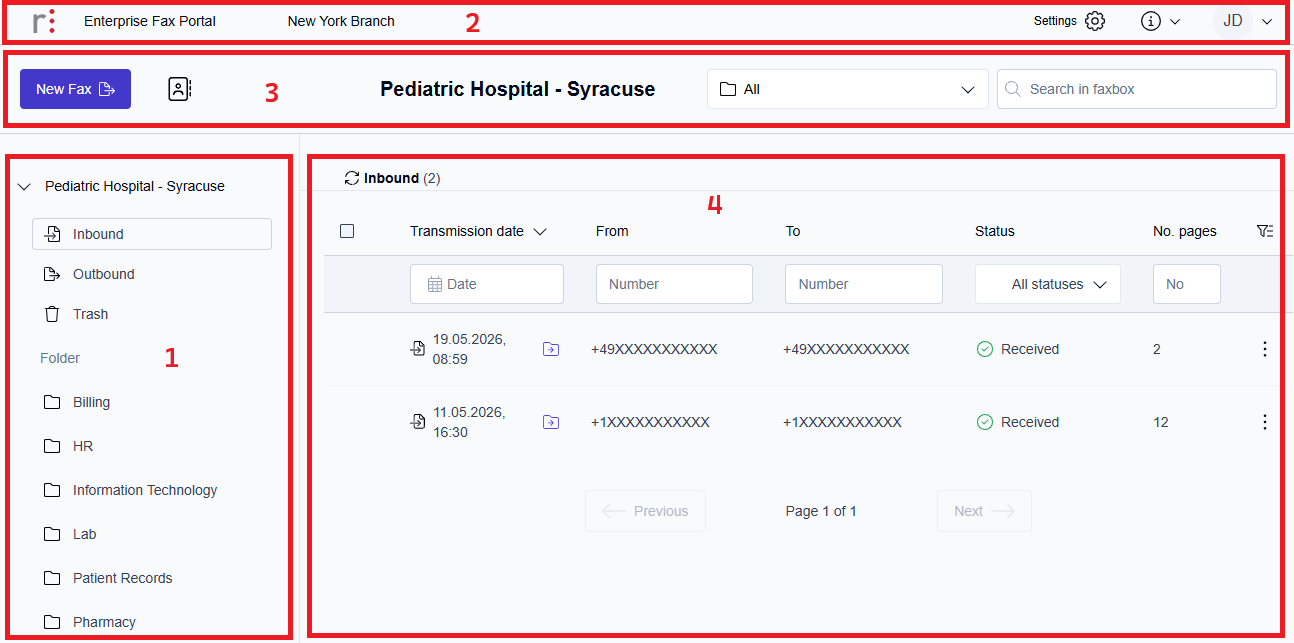This screenshot has width=1294, height=643.
Task: Click the Status column header
Action: (995, 231)
